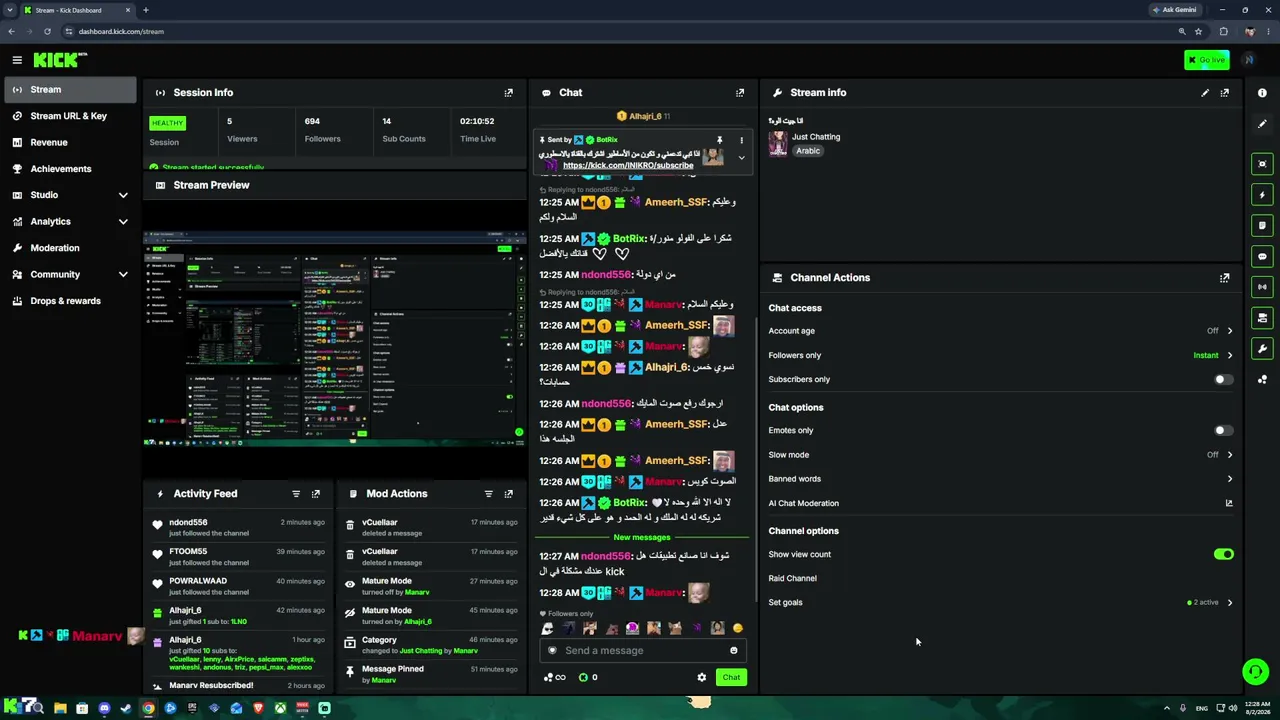Pop out the Stream info panel
Image resolution: width=1280 pixels, height=720 pixels.
point(1225,93)
